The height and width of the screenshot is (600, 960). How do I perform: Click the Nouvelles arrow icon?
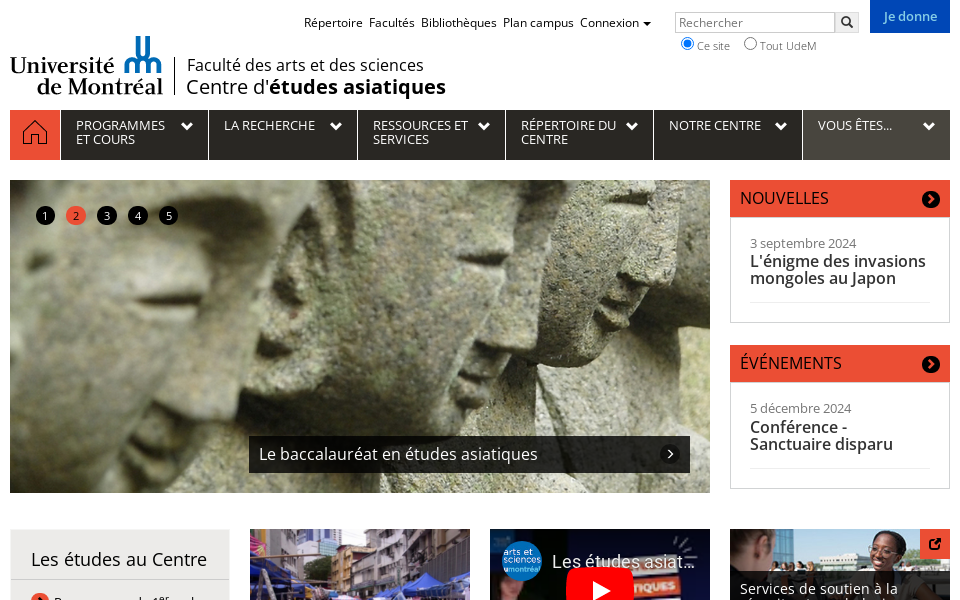pyautogui.click(x=930, y=199)
